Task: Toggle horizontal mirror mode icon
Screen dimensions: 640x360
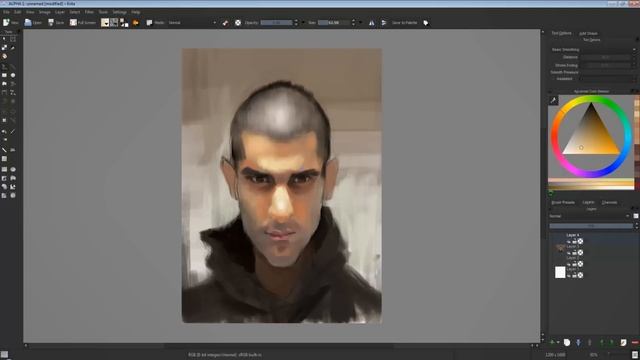Action: point(371,23)
